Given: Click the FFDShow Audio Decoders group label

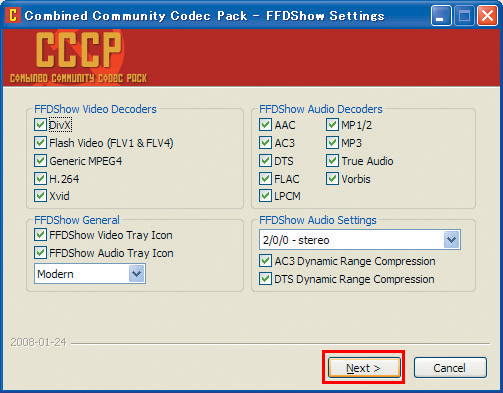Looking at the screenshot, I should [x=321, y=109].
